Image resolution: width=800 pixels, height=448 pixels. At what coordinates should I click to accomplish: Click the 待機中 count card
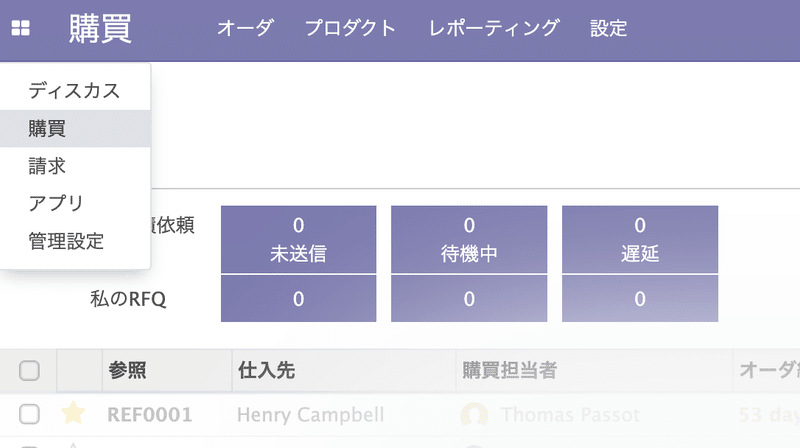point(469,239)
